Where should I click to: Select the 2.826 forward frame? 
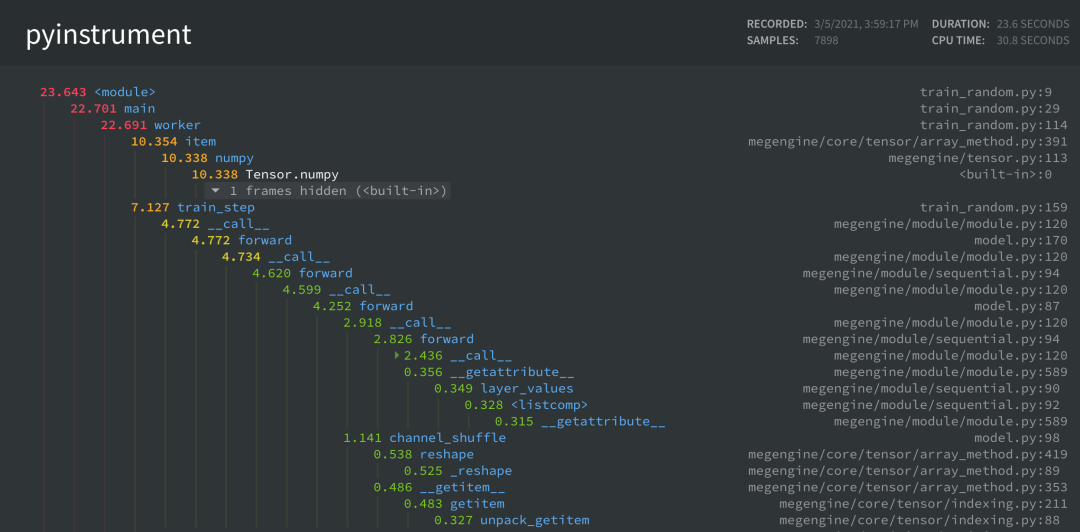coord(424,339)
